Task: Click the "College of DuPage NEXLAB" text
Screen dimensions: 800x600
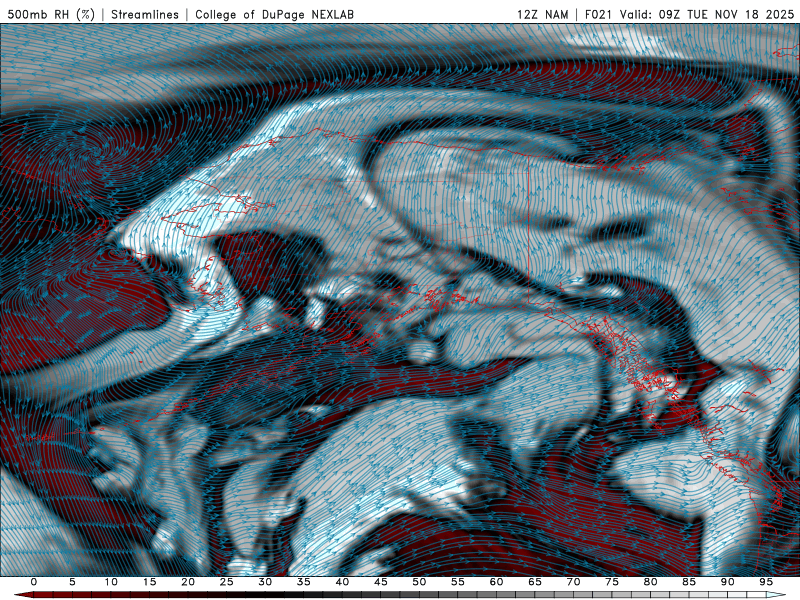Action: coord(274,14)
